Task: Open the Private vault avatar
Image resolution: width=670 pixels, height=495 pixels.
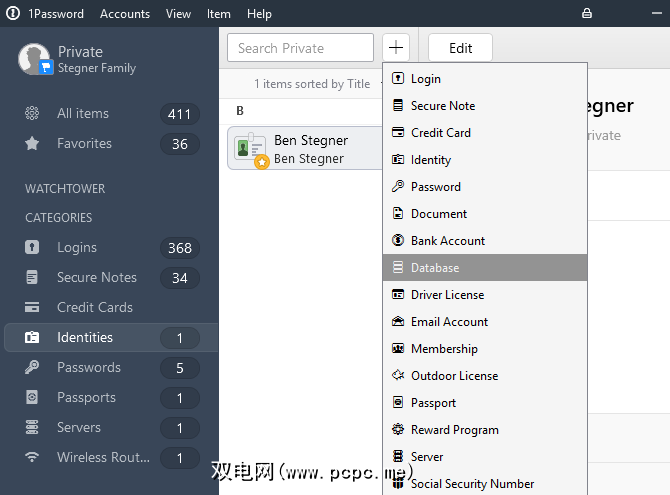Action: (35, 59)
